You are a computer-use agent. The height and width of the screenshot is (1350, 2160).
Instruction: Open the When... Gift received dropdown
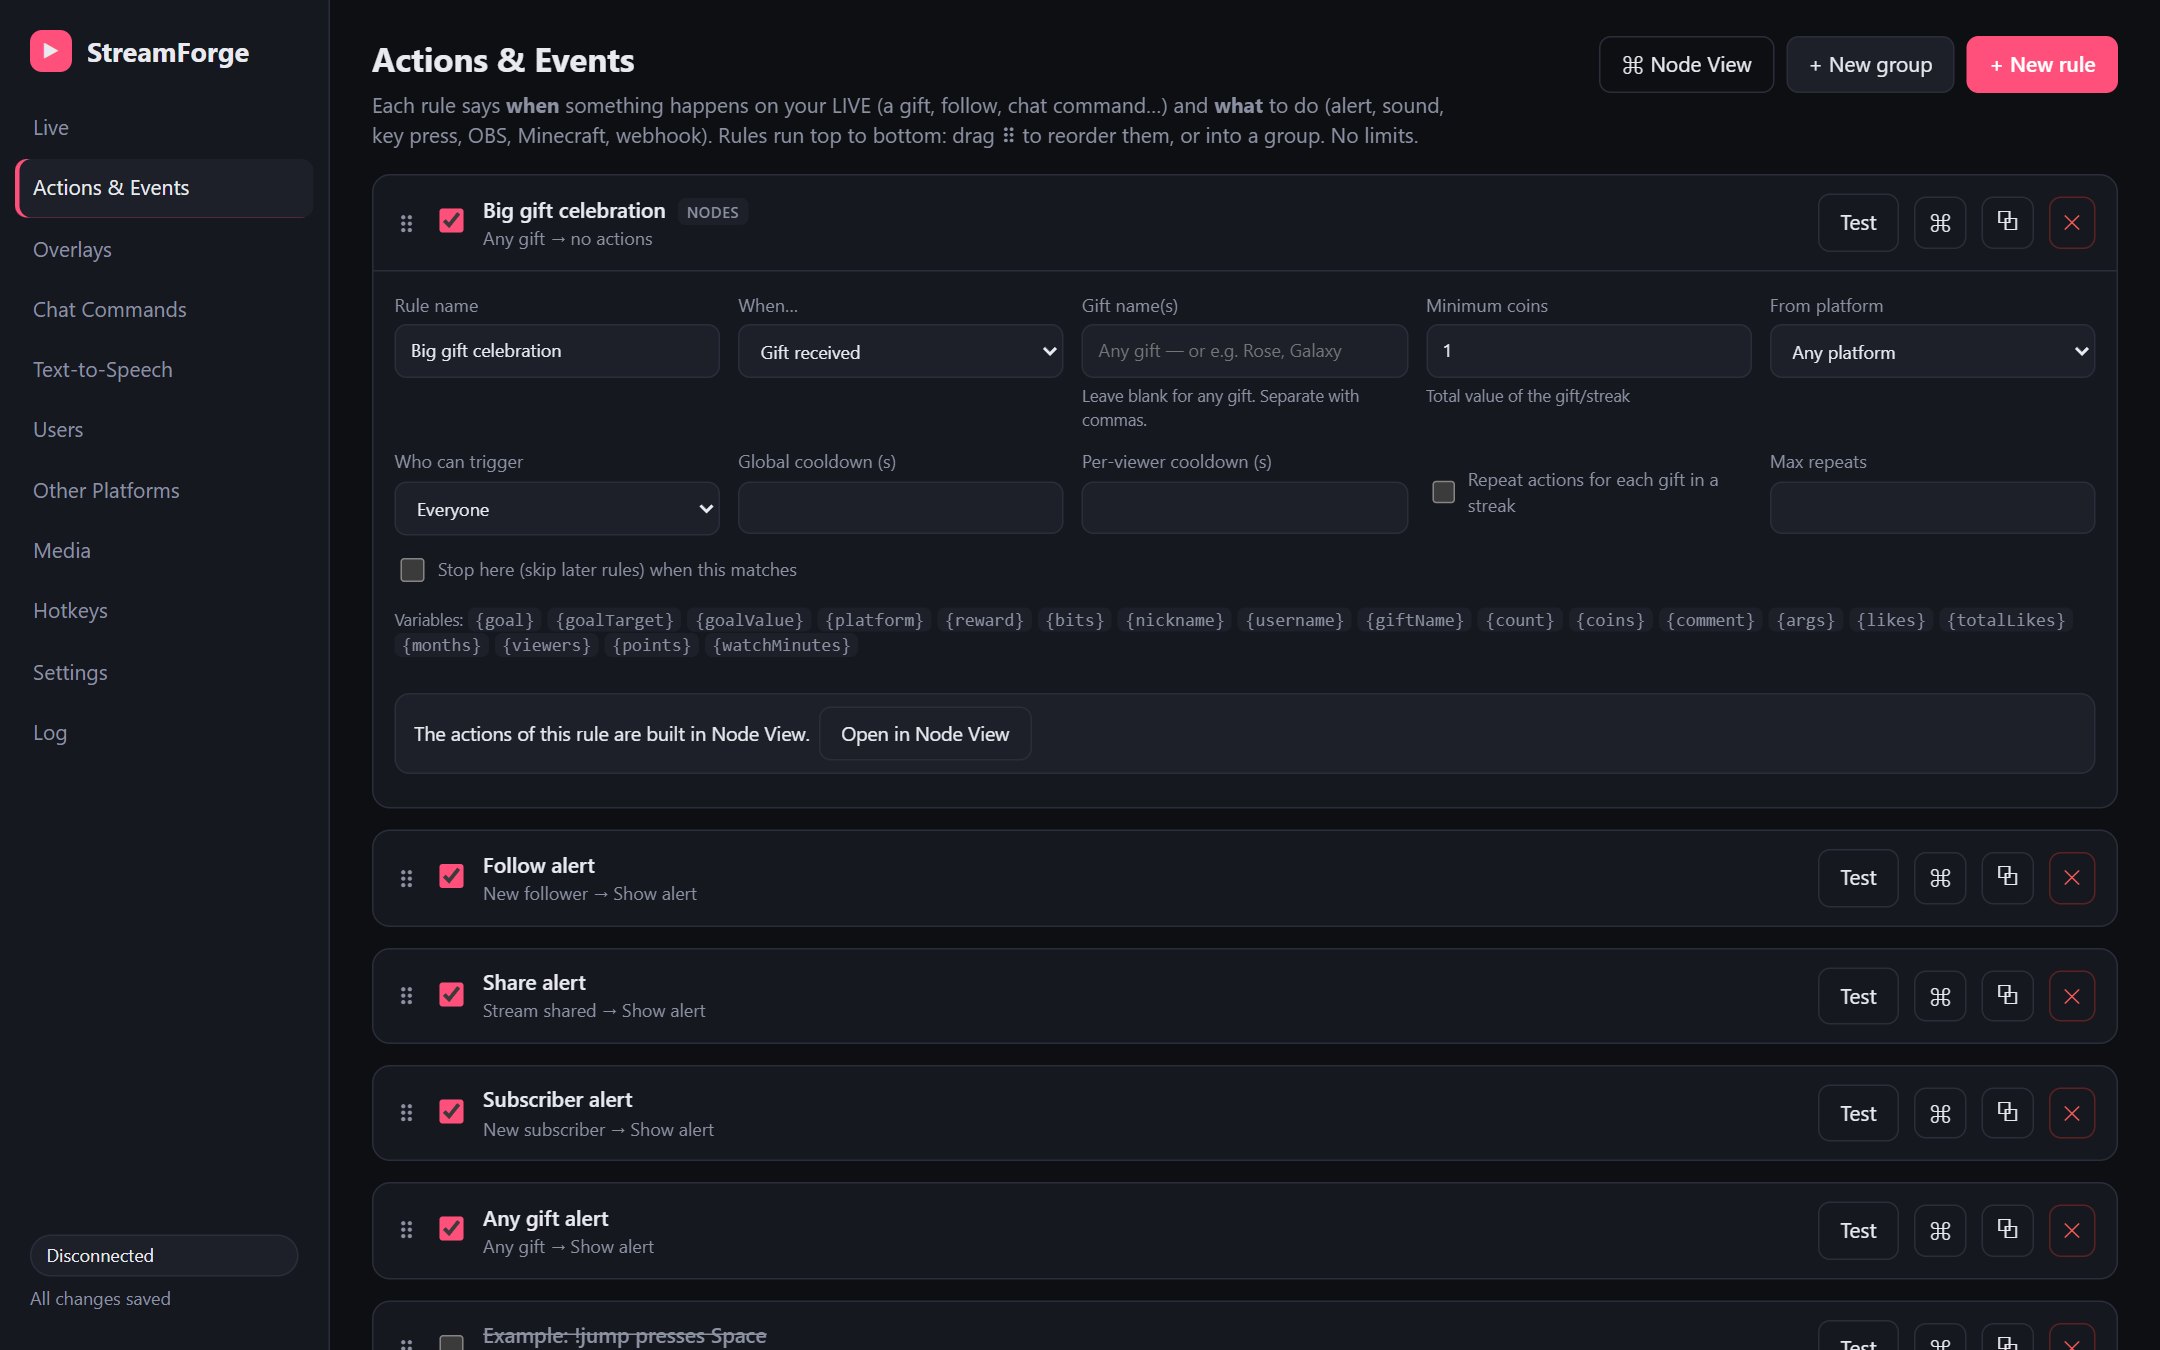click(x=900, y=352)
